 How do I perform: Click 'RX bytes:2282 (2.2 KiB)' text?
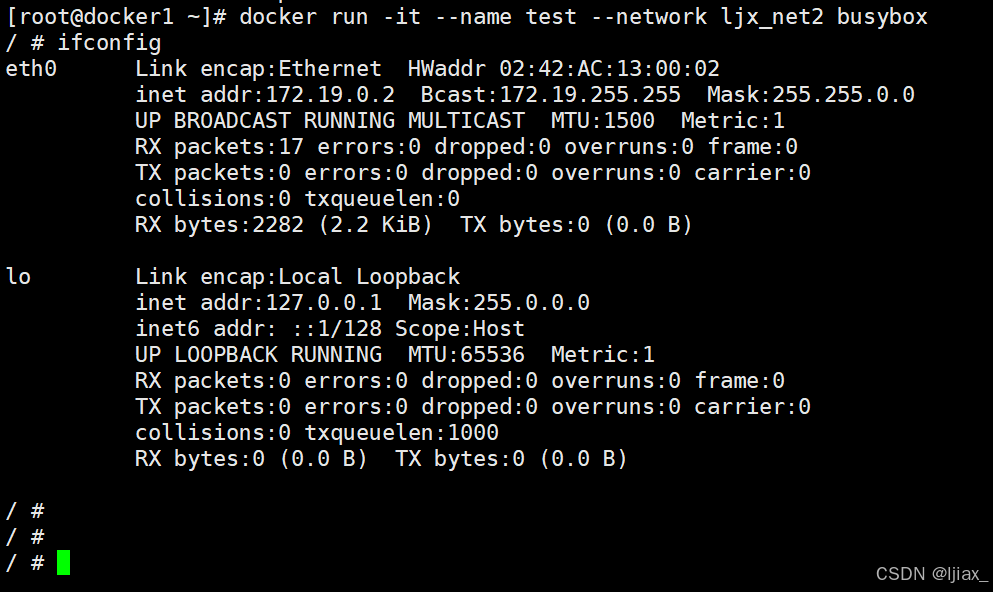[284, 224]
